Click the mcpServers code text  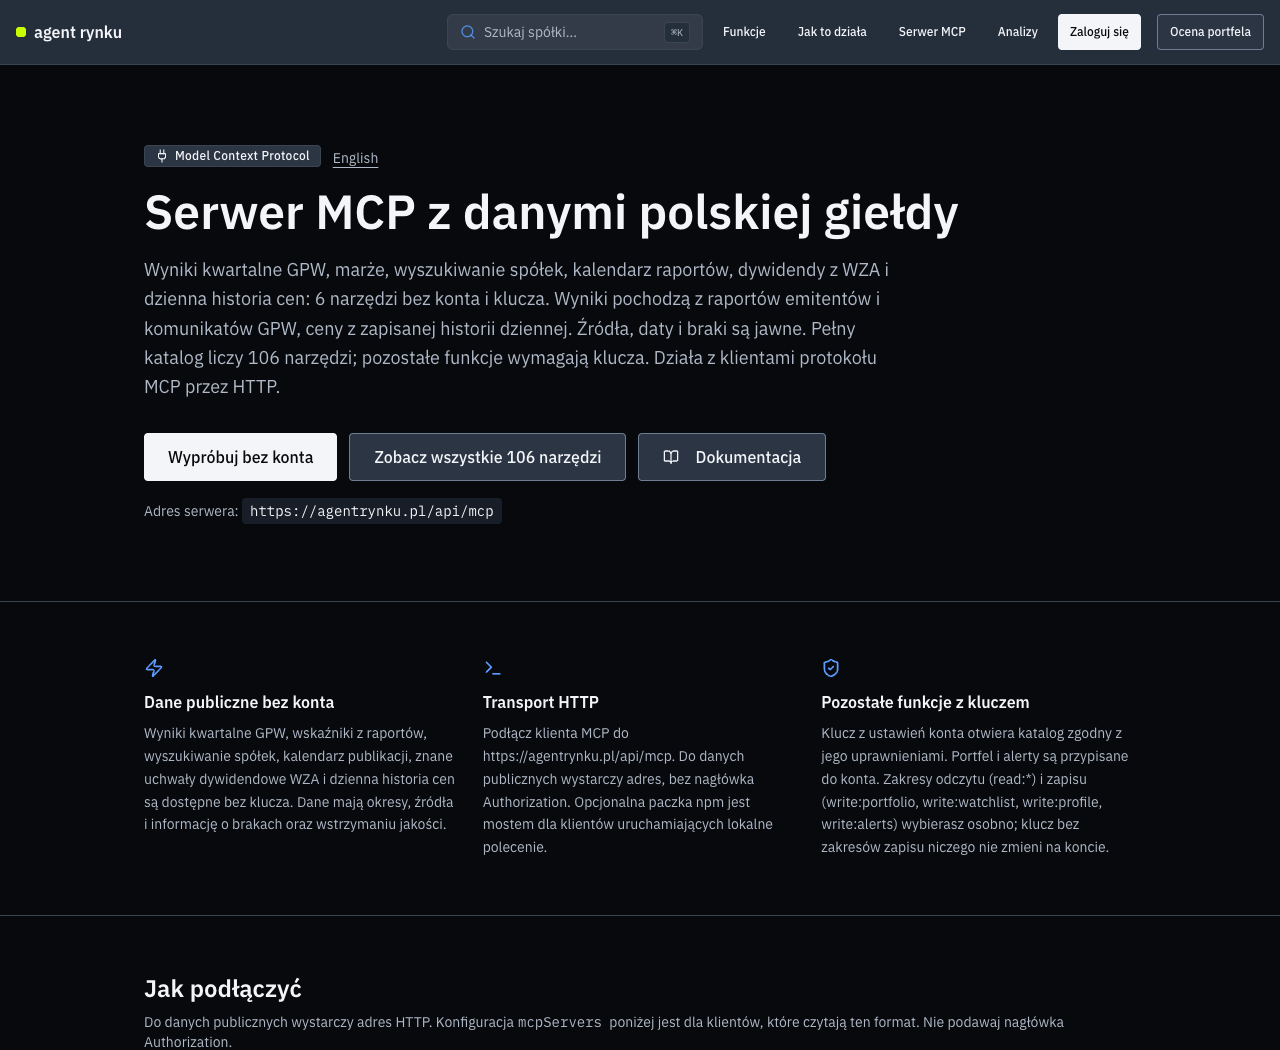tap(560, 1023)
